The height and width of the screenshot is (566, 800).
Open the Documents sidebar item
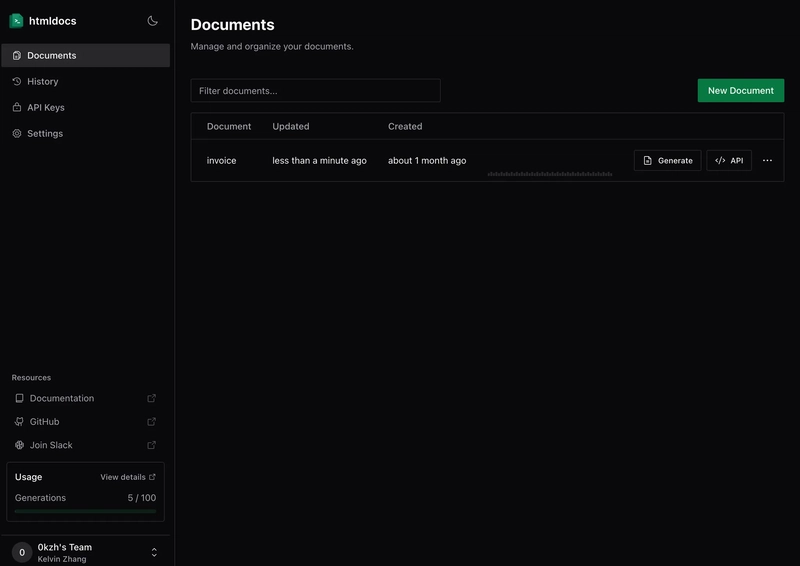(86, 55)
